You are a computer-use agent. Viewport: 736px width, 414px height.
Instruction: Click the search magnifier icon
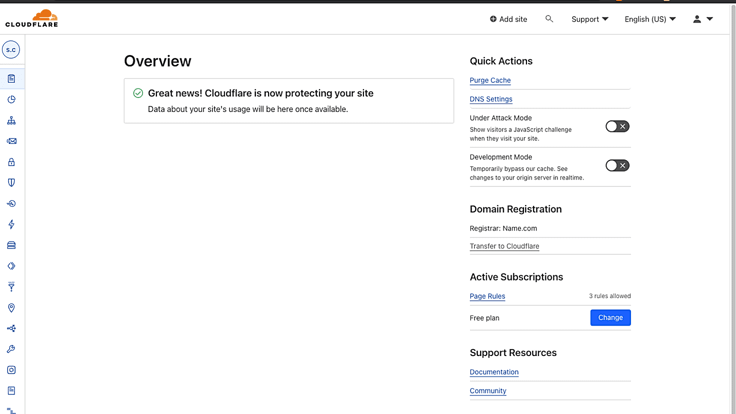point(549,19)
